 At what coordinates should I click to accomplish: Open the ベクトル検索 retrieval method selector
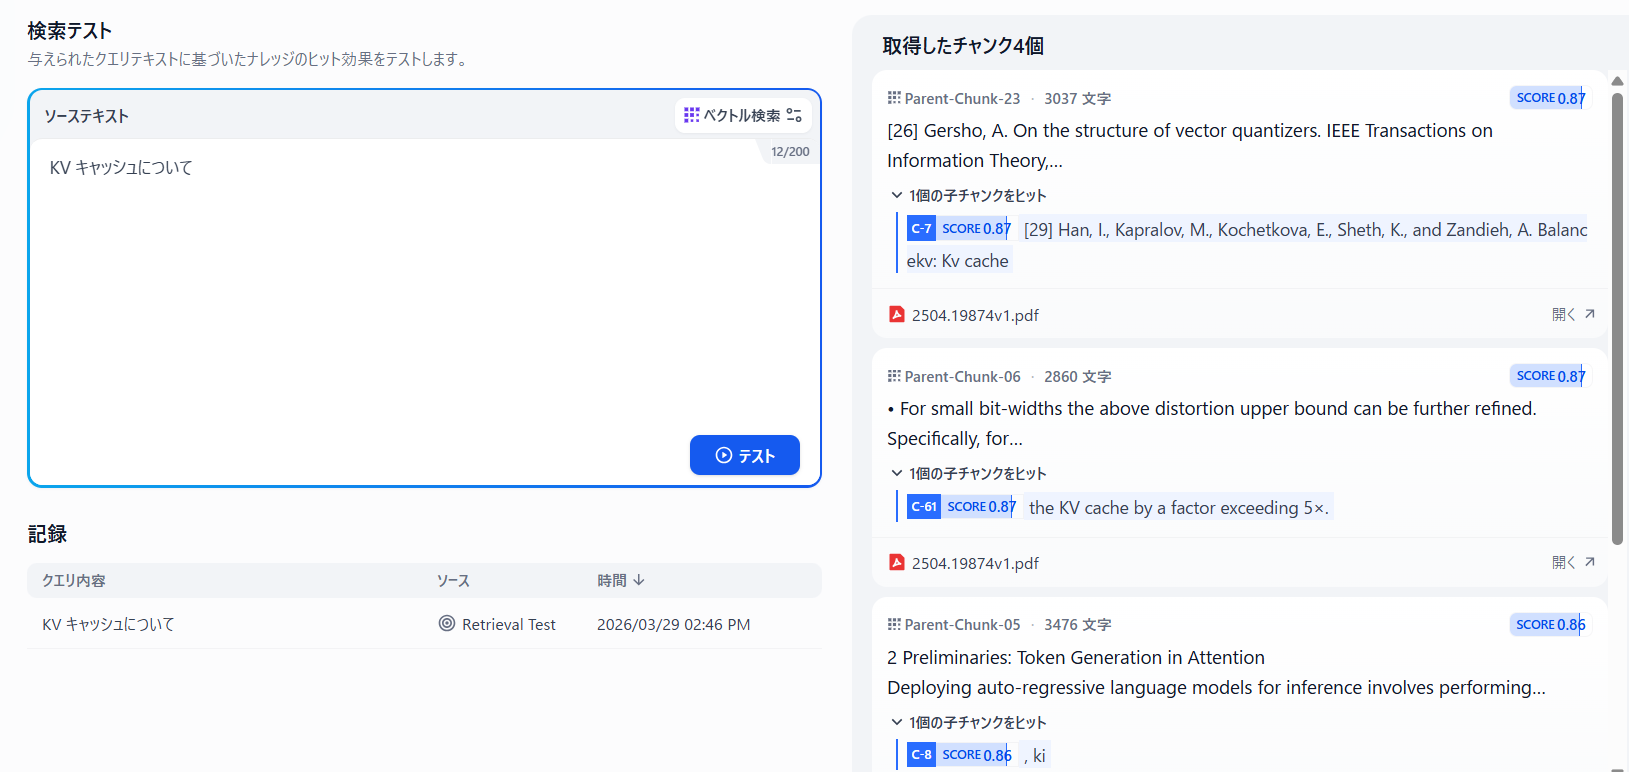tap(732, 116)
